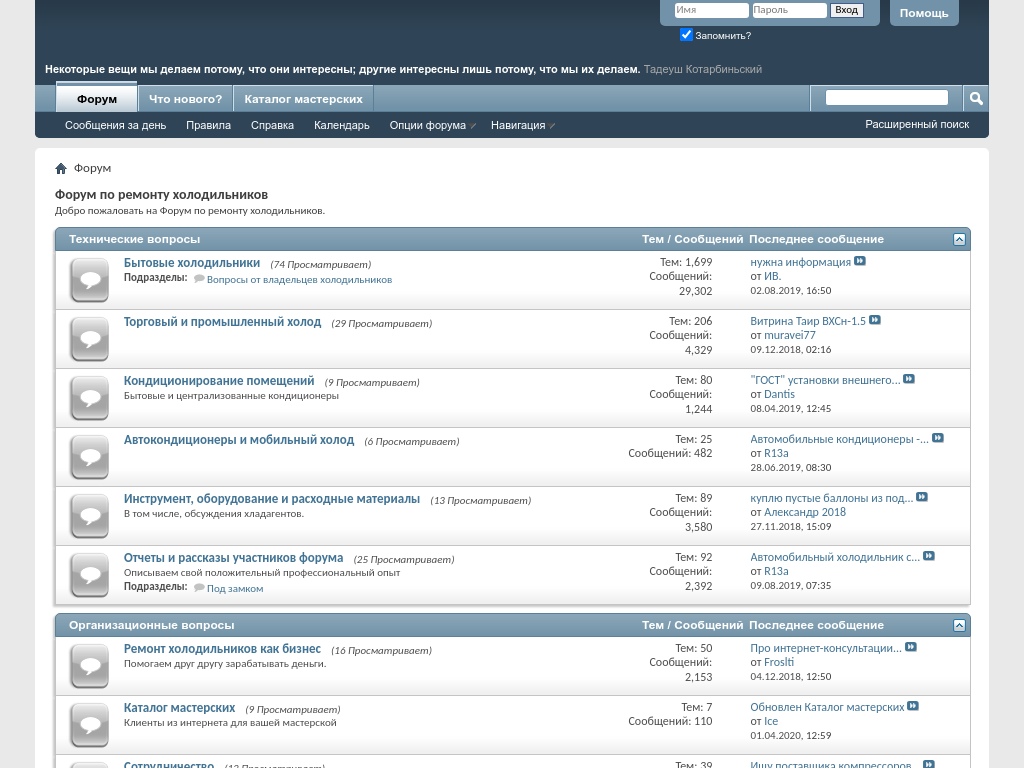Viewport: 1024px width, 768px height.
Task: Go to last post icon for Витрина Таир ВХСн-1.5
Action: [x=875, y=321]
